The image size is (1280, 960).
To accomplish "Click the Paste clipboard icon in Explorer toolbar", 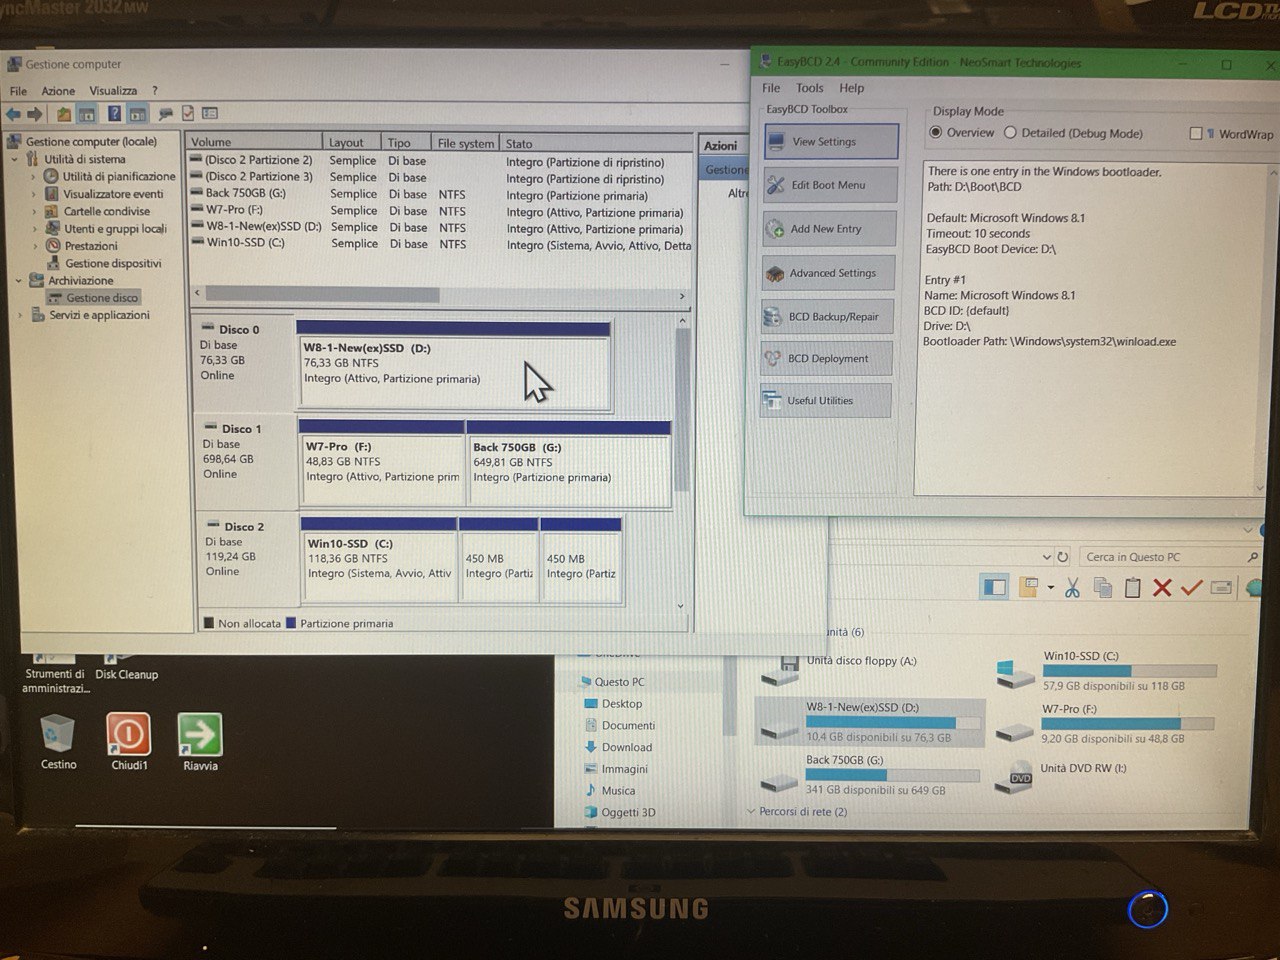I will [x=1133, y=588].
